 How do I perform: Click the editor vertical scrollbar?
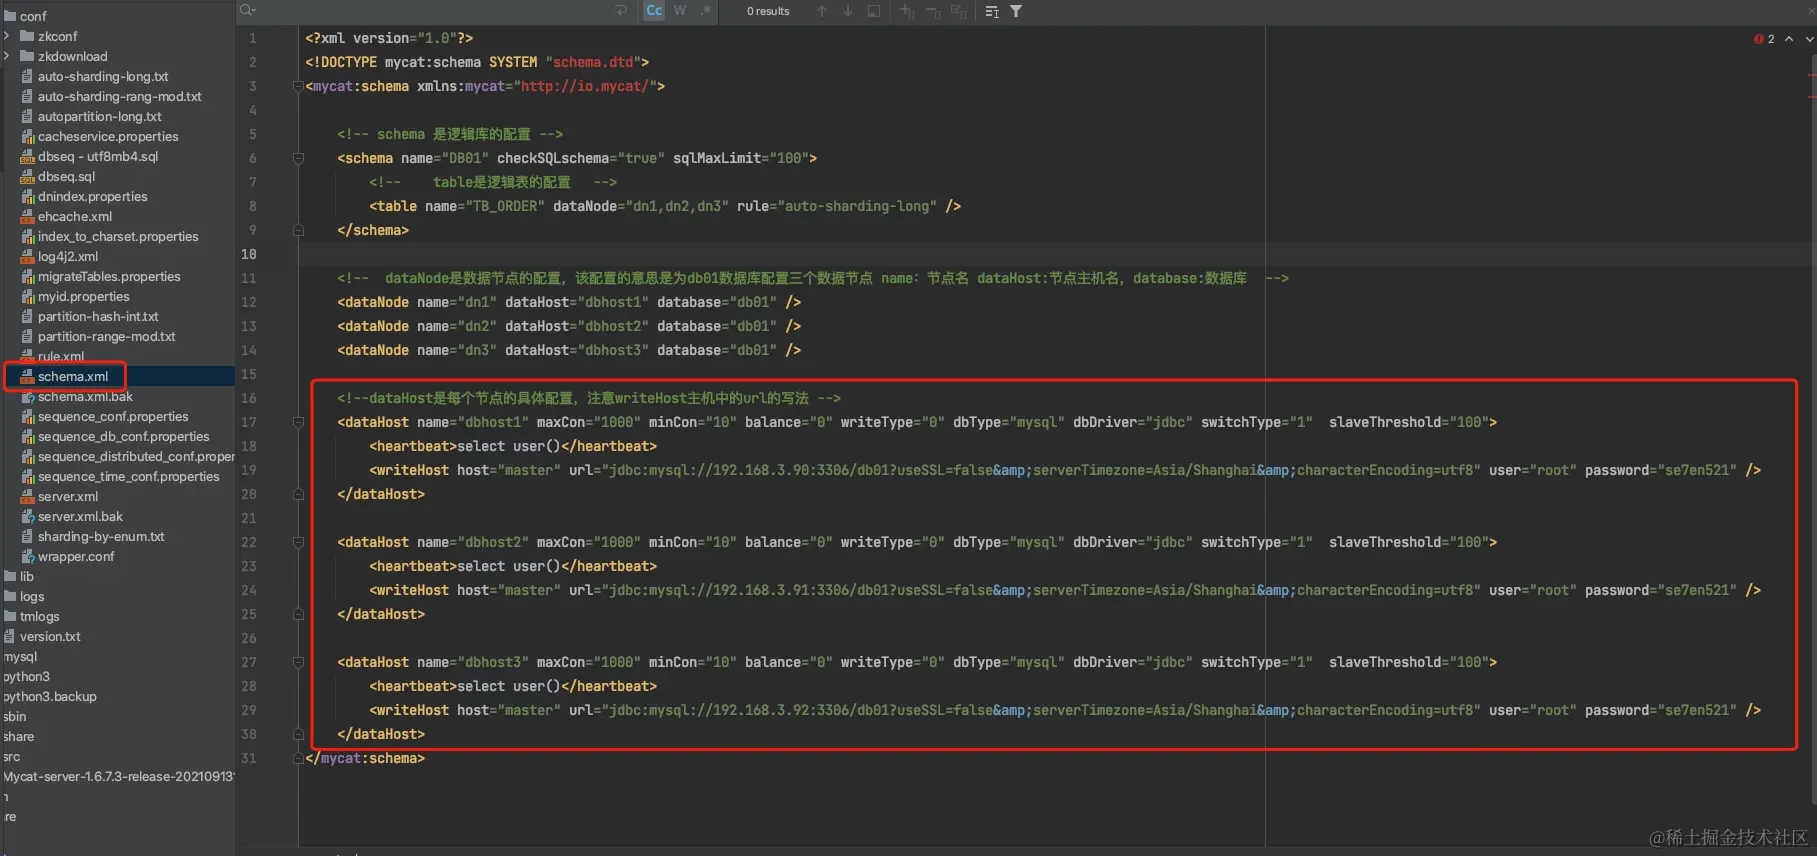1812,430
